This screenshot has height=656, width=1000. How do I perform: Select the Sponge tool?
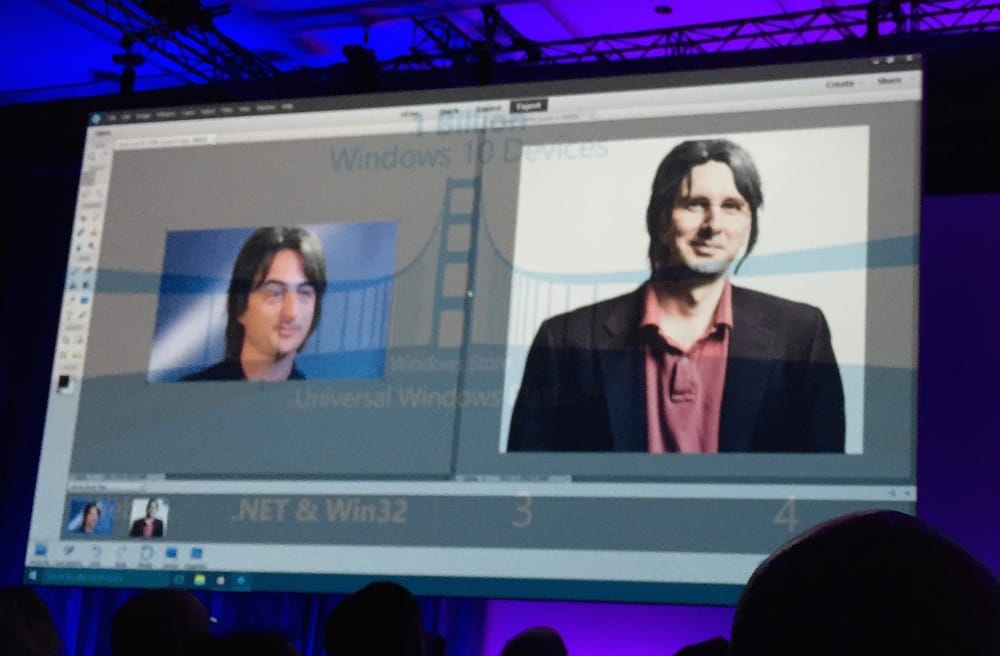pos(93,246)
